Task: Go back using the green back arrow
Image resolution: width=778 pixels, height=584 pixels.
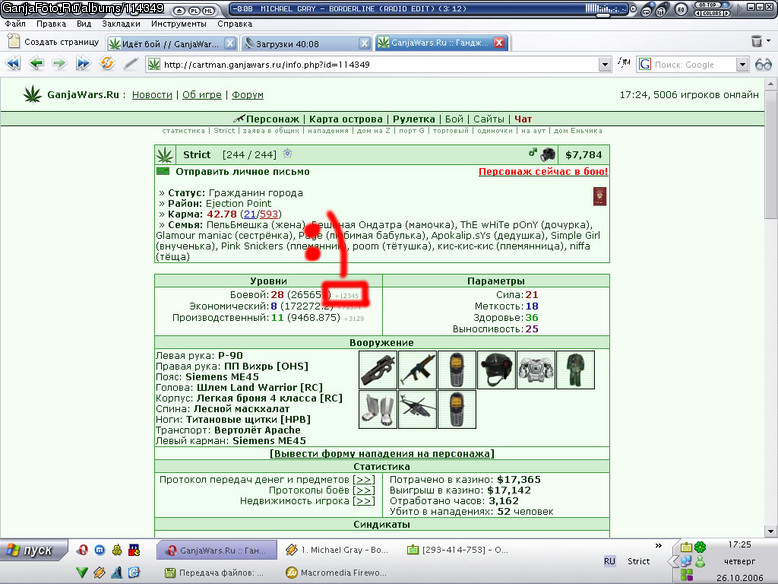Action: point(36,64)
